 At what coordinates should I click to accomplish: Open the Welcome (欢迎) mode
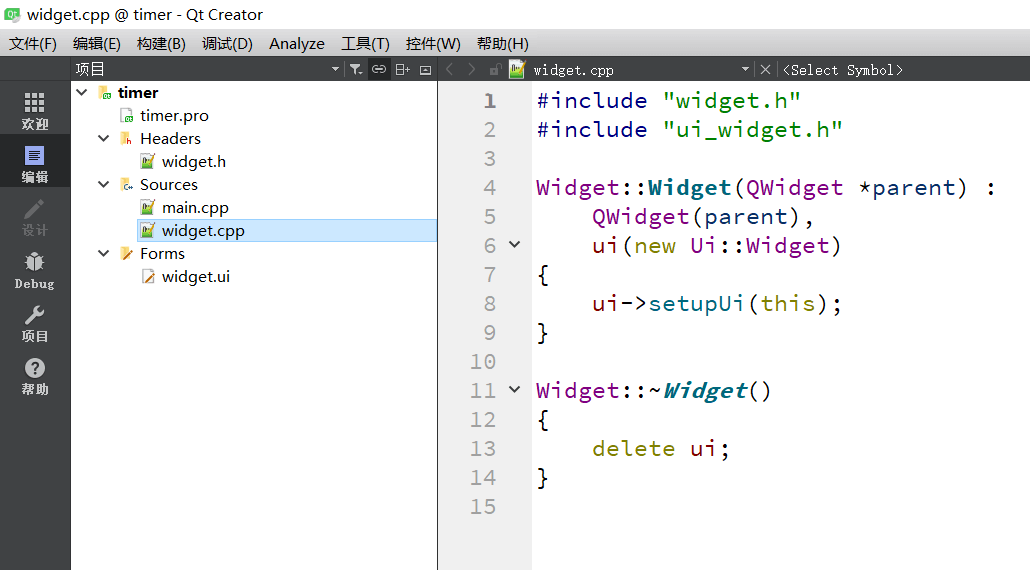click(x=35, y=110)
